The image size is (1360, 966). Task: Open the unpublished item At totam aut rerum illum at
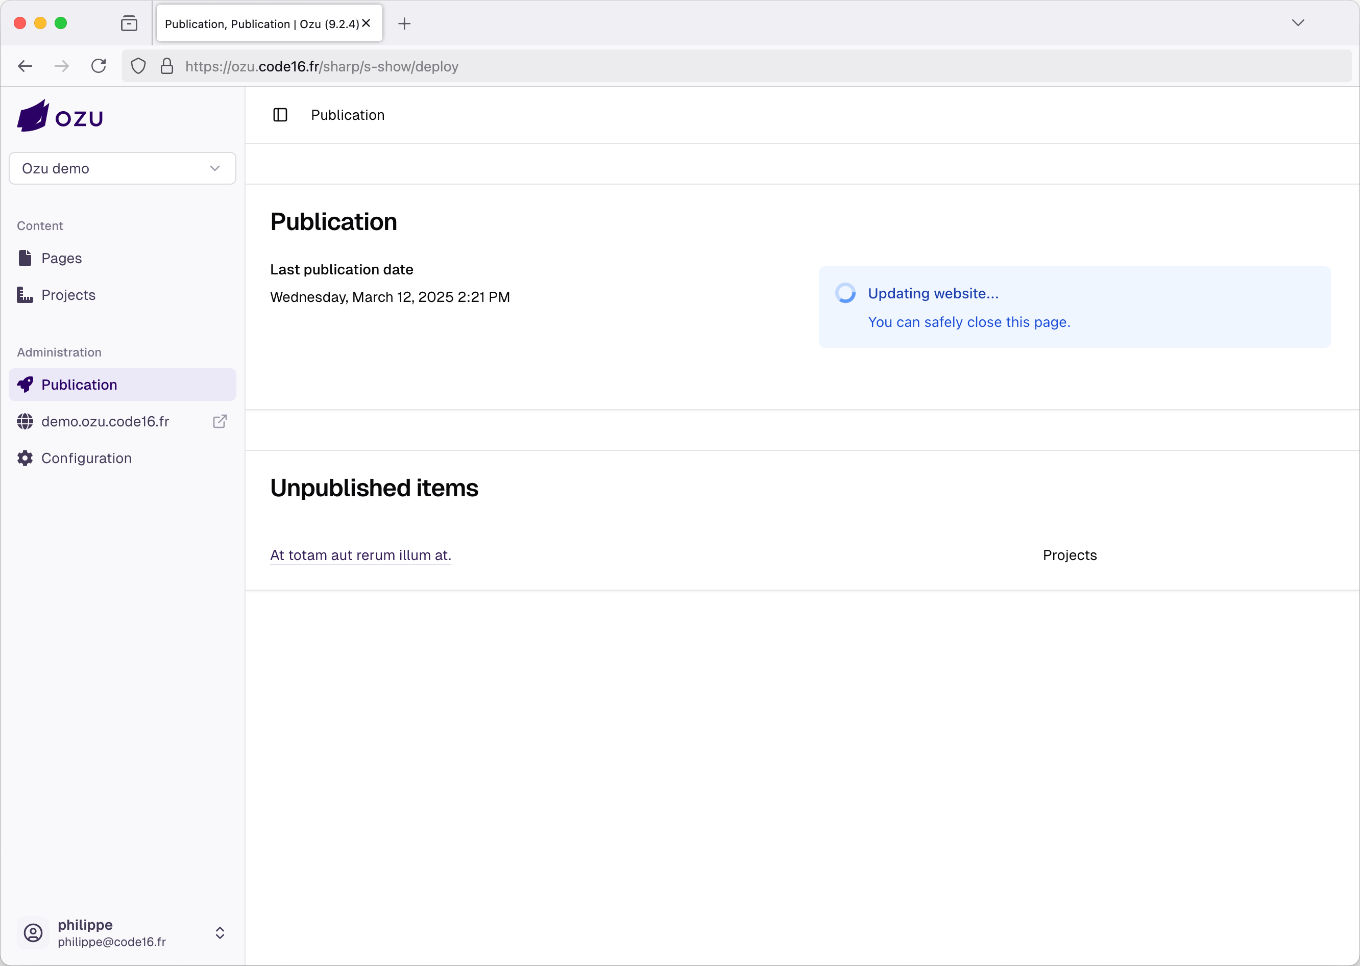coord(360,555)
